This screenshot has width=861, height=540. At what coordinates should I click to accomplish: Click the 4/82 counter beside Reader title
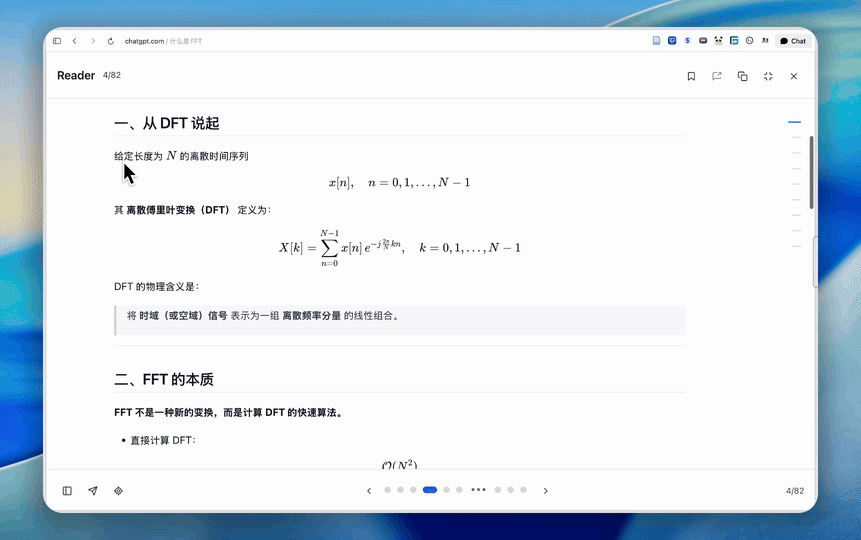coord(111,75)
